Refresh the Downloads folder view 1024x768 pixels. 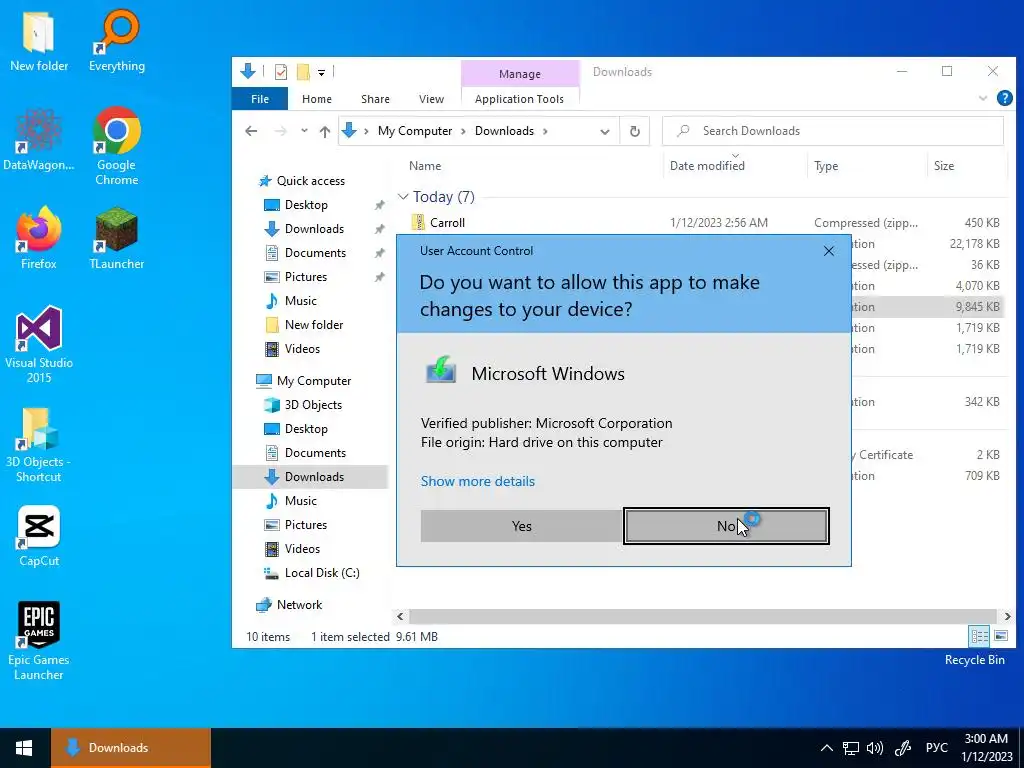coord(635,131)
